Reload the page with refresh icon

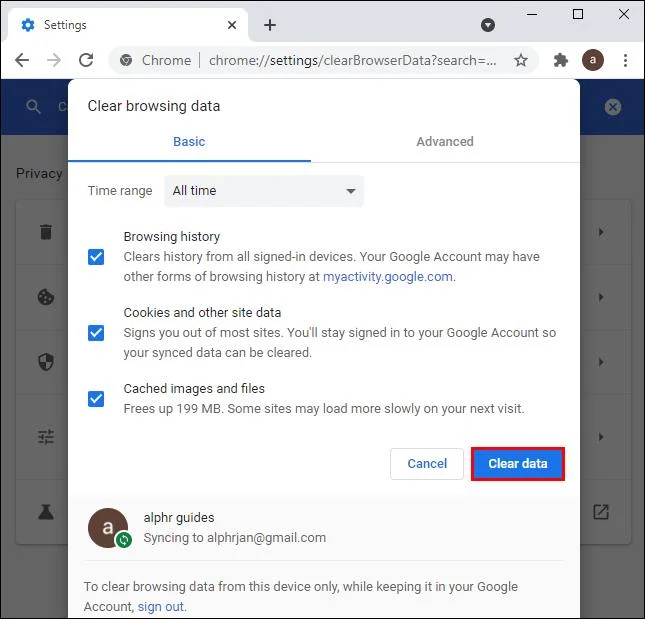[86, 60]
